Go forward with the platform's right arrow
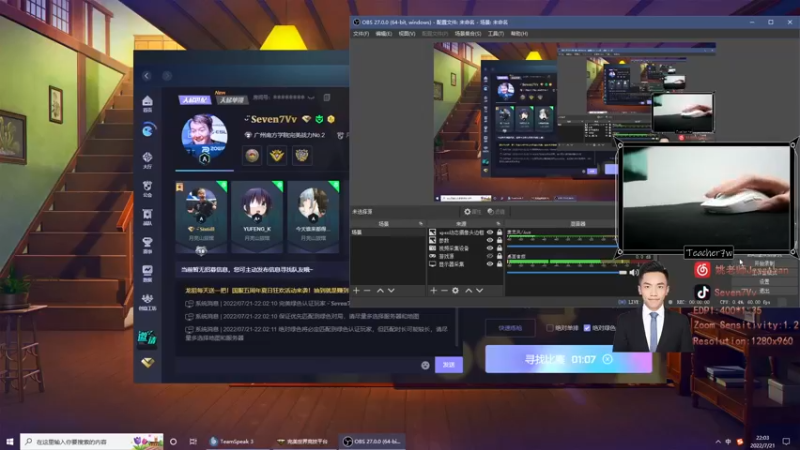 click(167, 76)
